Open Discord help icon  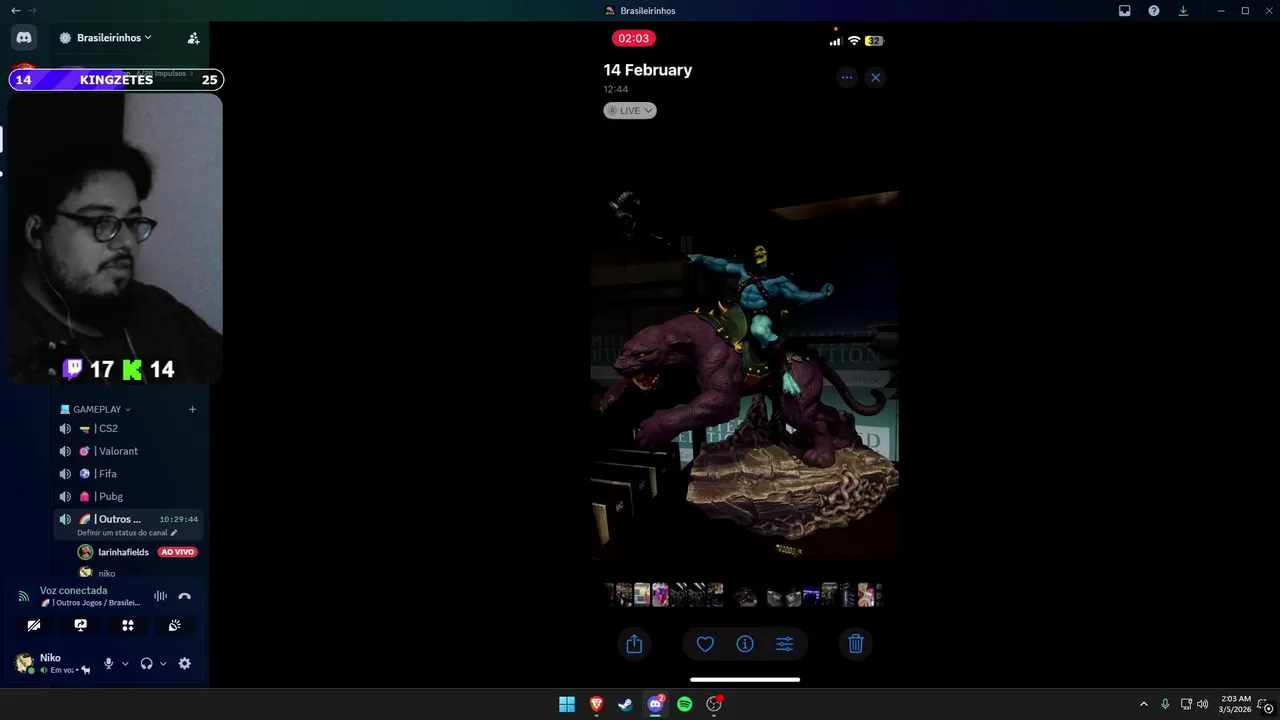point(1154,10)
